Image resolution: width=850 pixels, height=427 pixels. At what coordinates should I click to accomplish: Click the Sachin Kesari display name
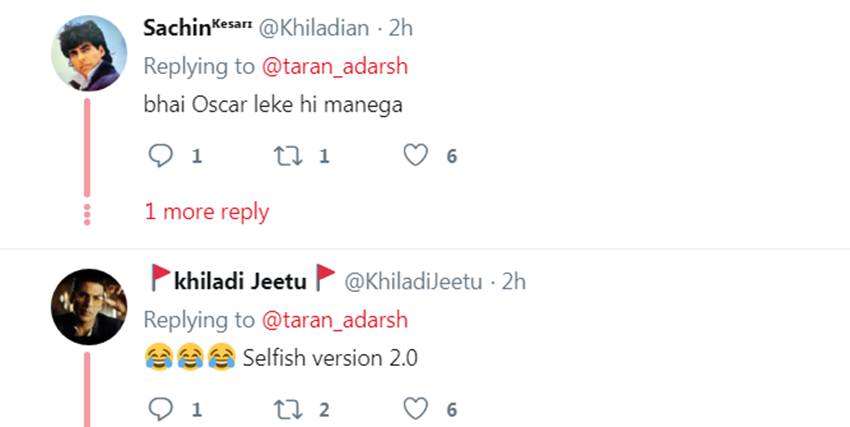pyautogui.click(x=197, y=28)
